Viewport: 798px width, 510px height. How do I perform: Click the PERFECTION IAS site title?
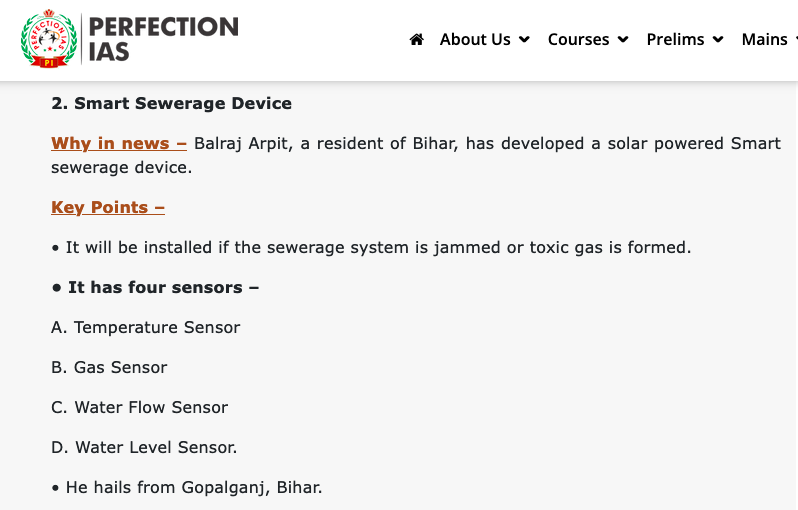(163, 39)
